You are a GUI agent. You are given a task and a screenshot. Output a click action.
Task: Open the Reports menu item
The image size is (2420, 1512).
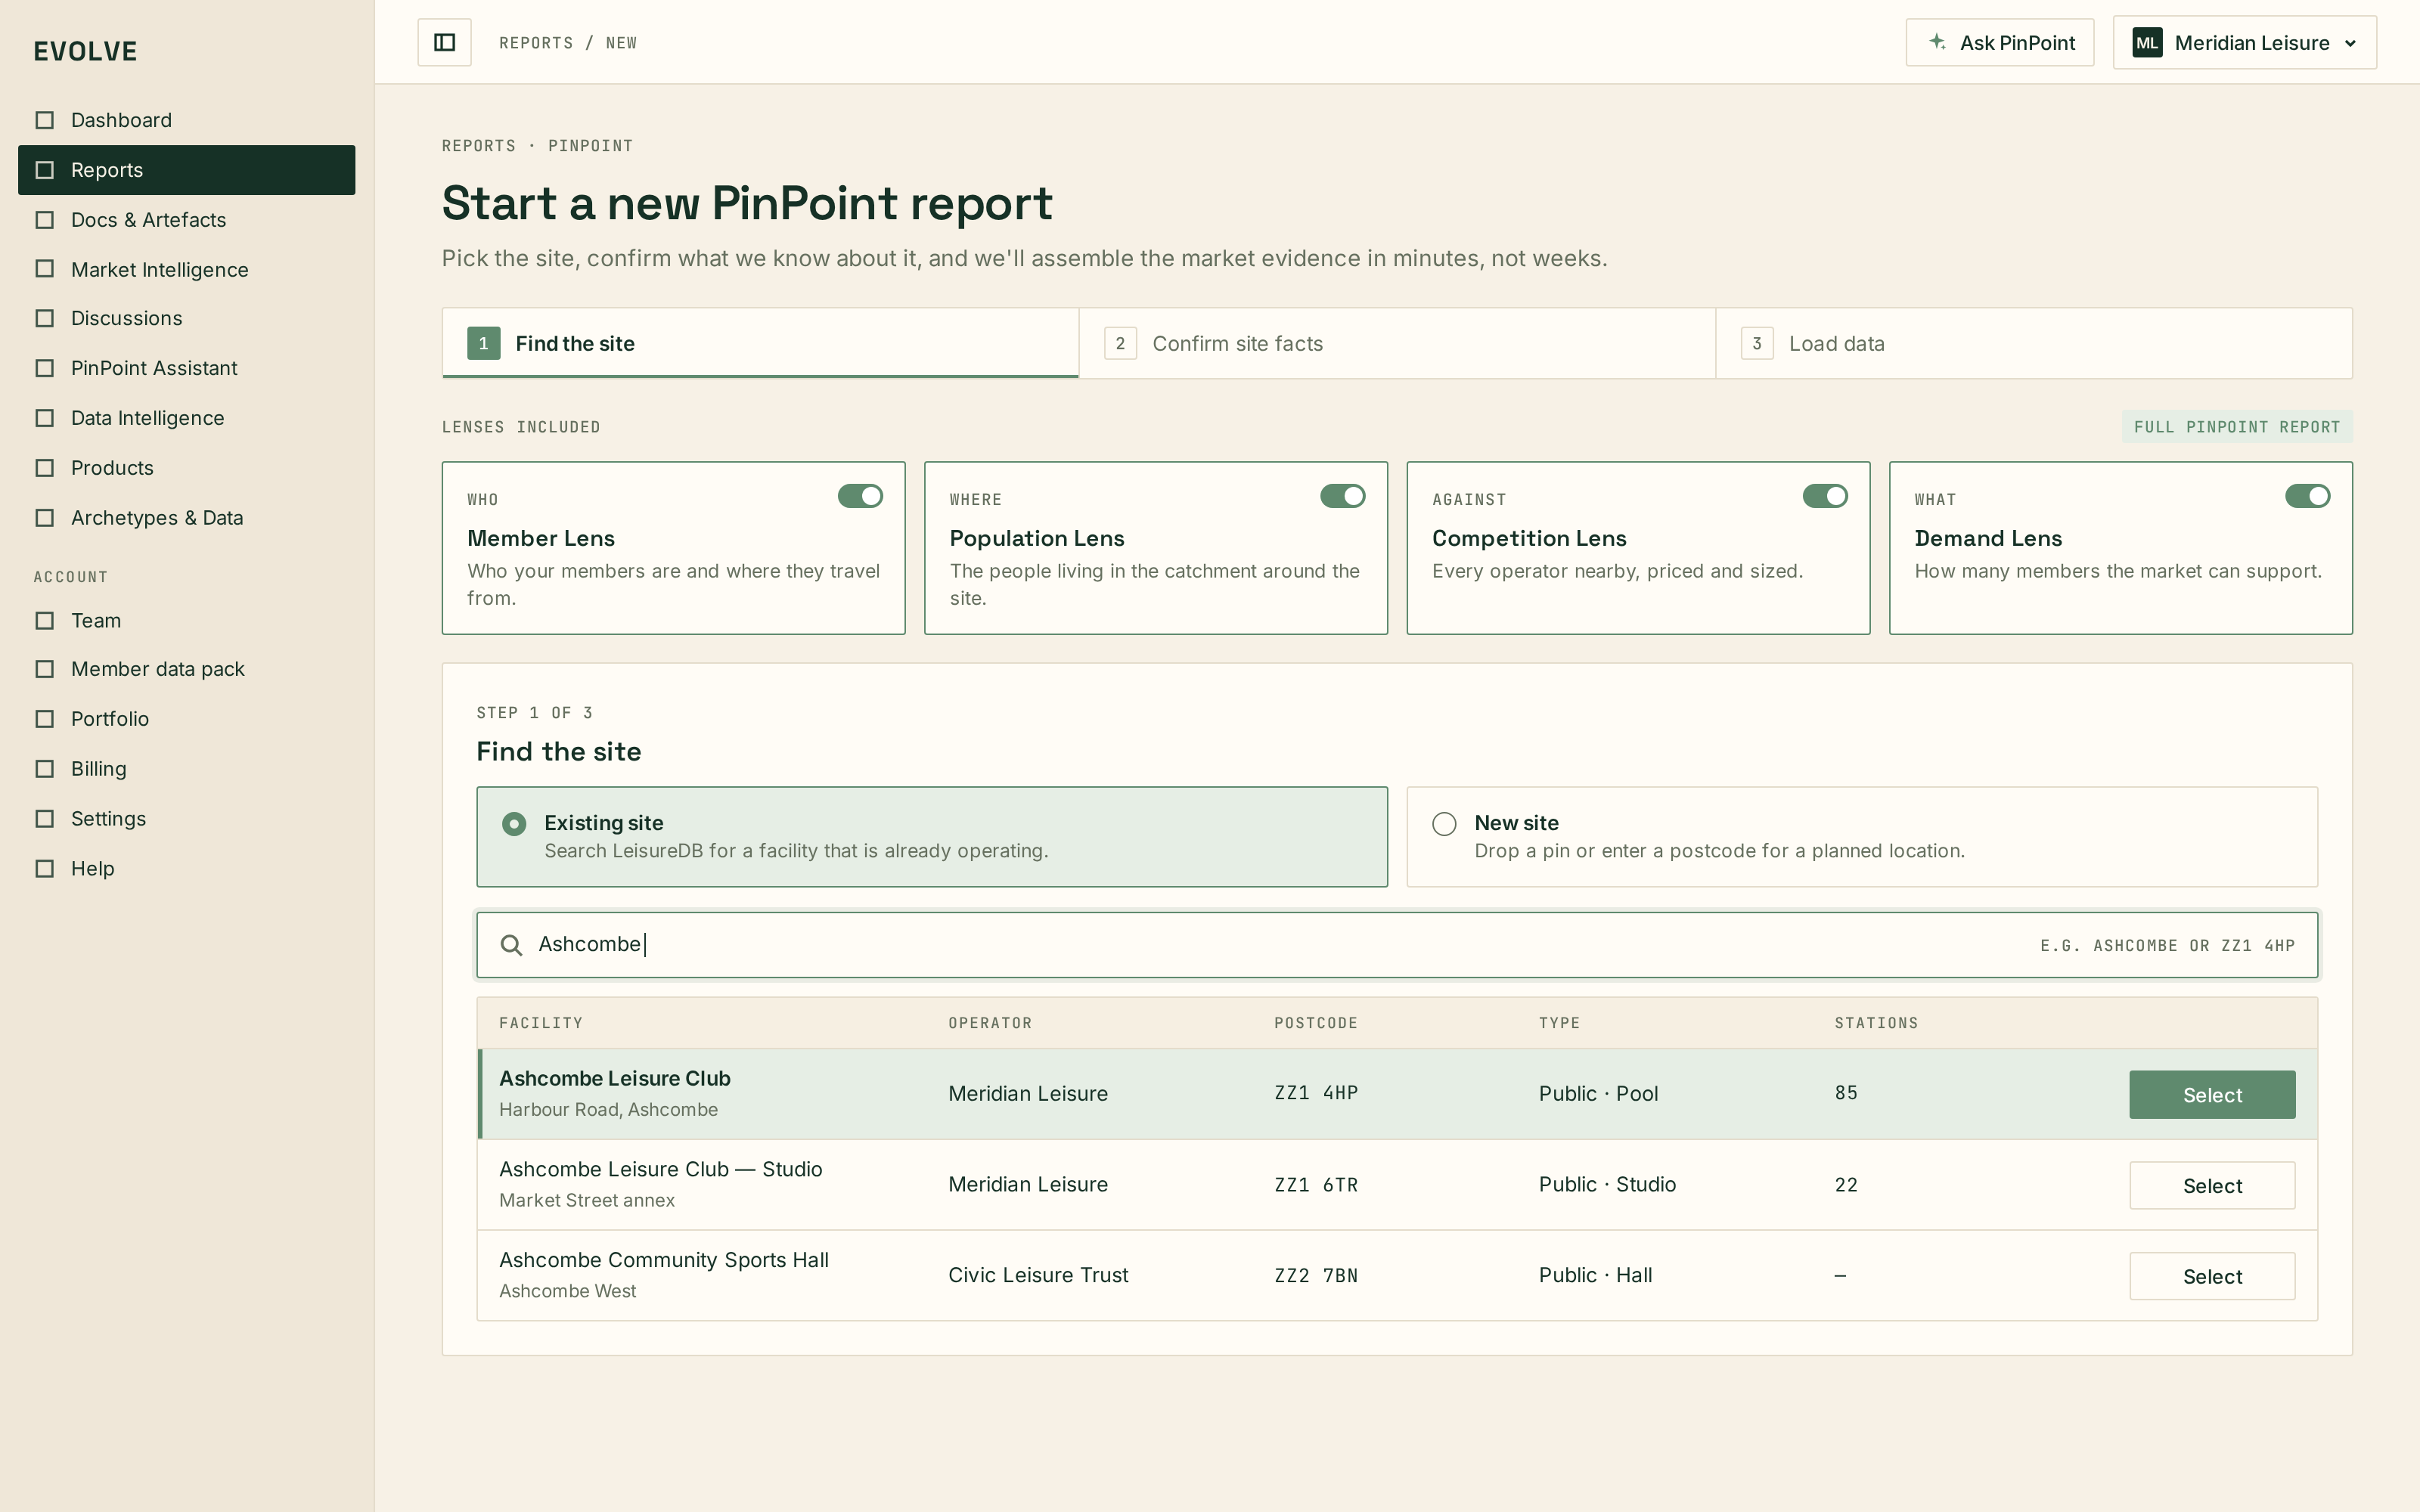[x=187, y=170]
